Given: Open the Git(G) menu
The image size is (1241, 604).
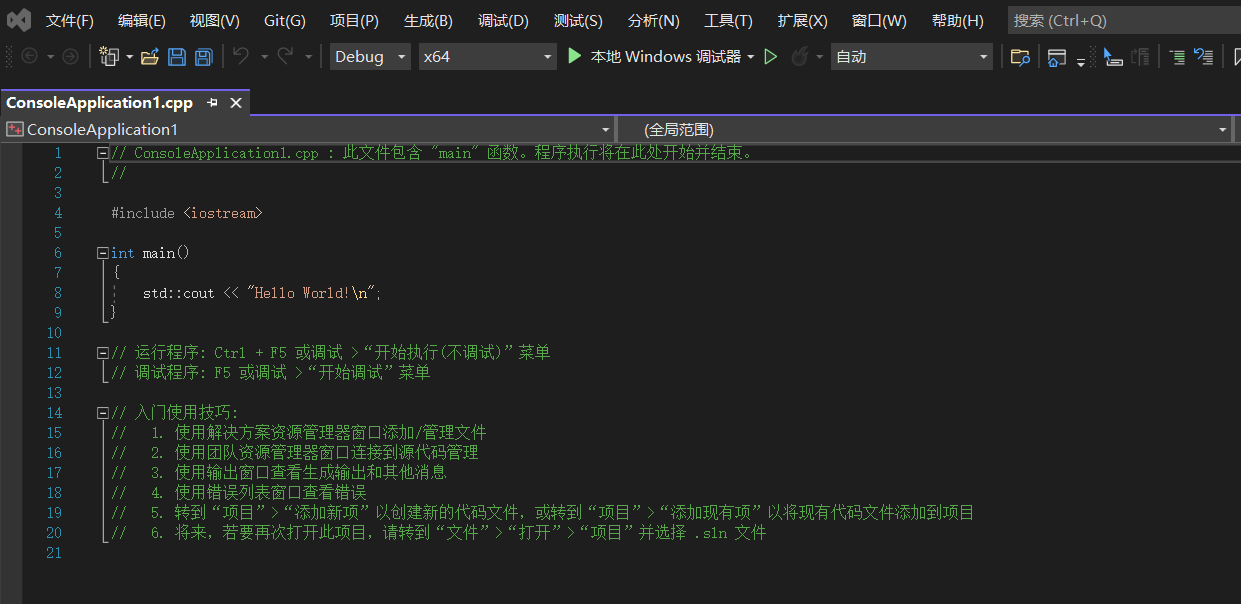Looking at the screenshot, I should click(x=287, y=19).
